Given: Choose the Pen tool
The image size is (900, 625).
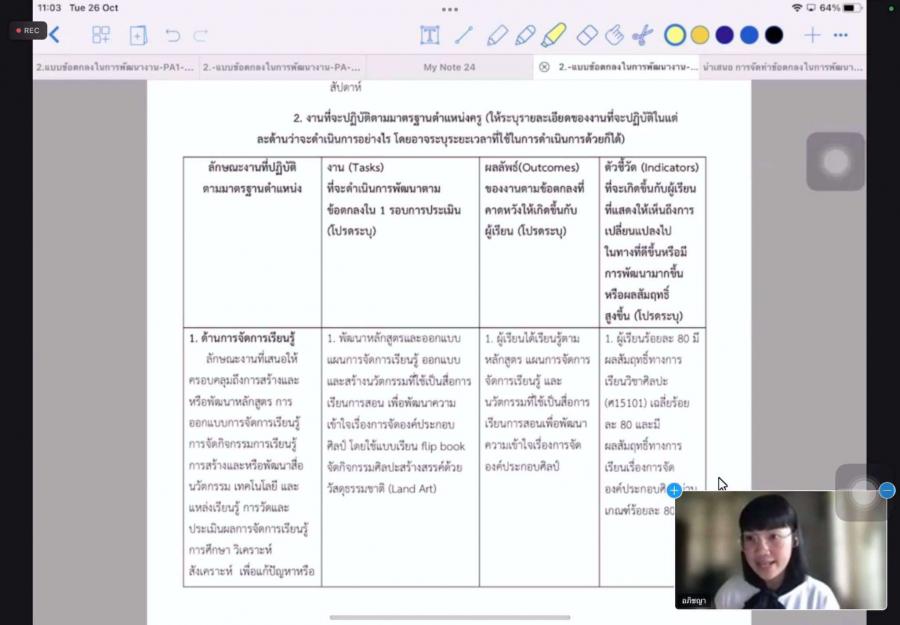Looking at the screenshot, I should pyautogui.click(x=497, y=35).
